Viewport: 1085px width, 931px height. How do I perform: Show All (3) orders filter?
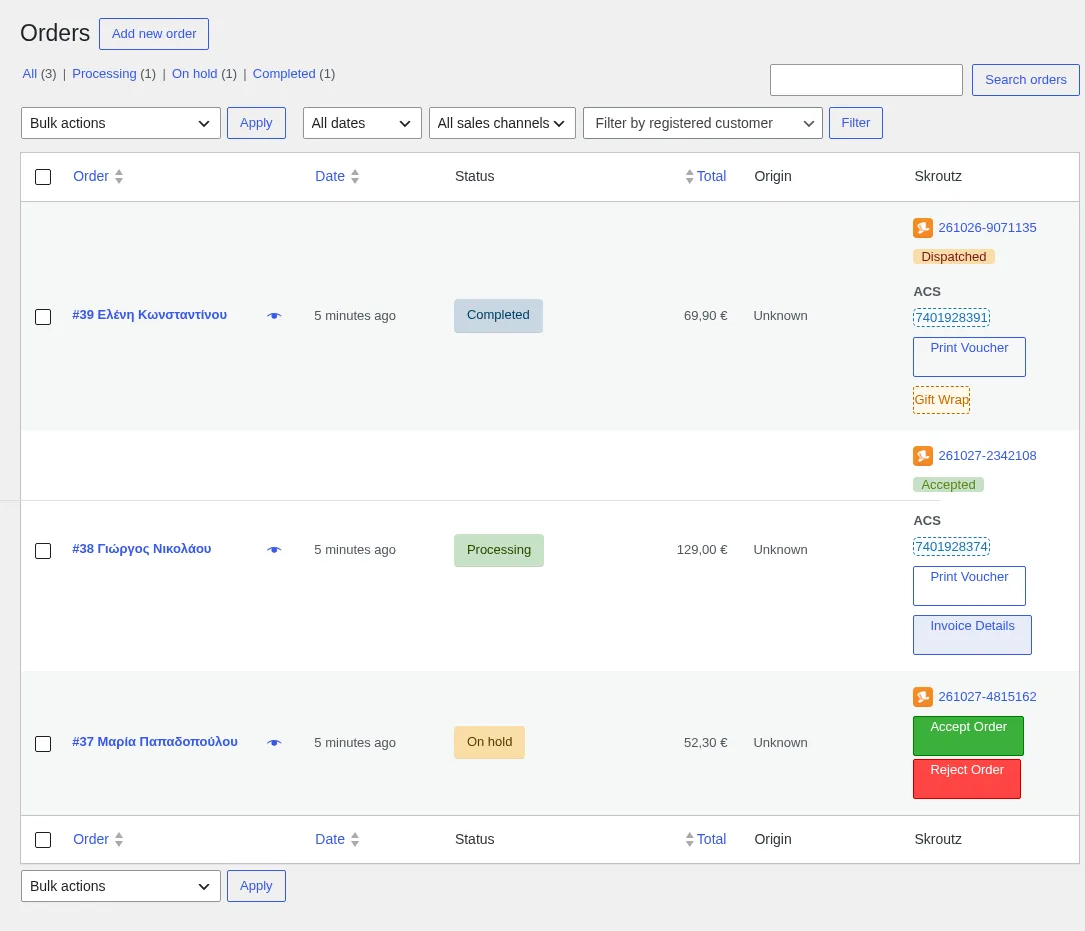(39, 73)
